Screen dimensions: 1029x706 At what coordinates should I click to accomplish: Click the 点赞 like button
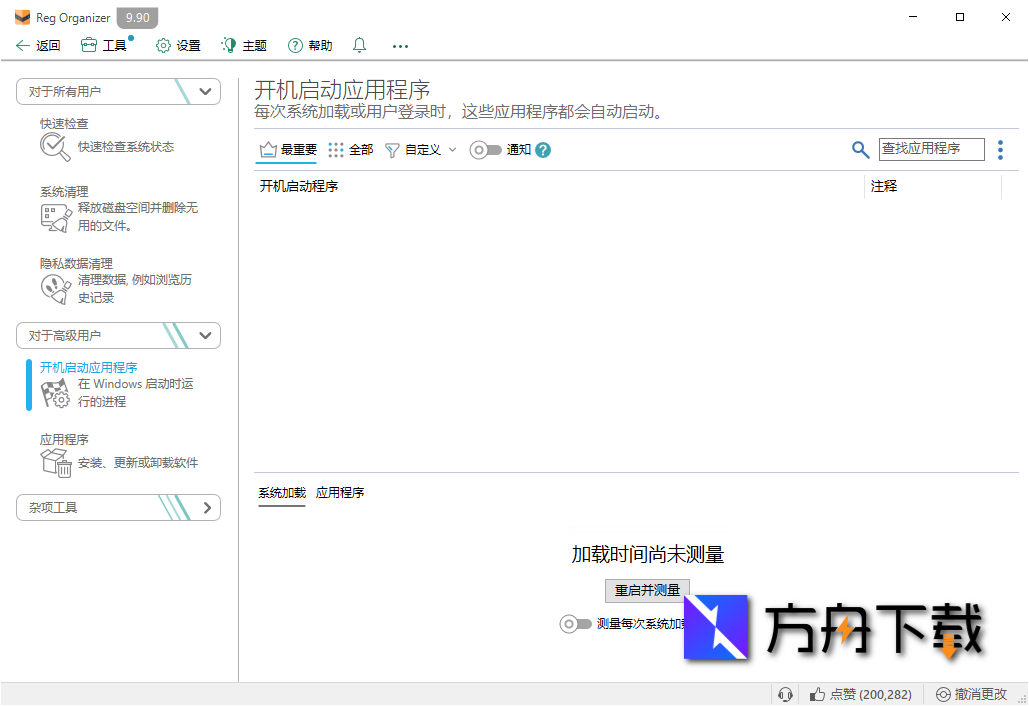pyautogui.click(x=860, y=693)
